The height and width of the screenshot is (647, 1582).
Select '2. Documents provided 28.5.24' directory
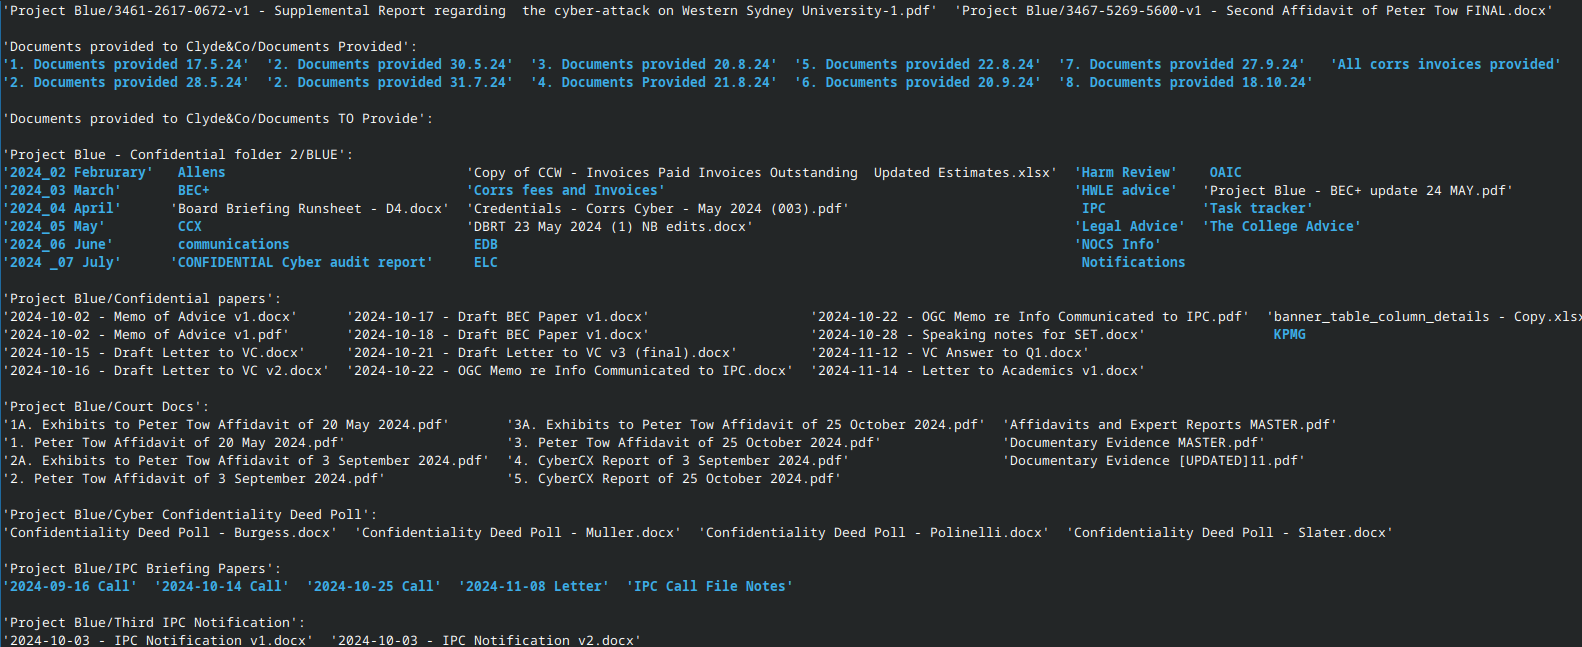tap(126, 82)
